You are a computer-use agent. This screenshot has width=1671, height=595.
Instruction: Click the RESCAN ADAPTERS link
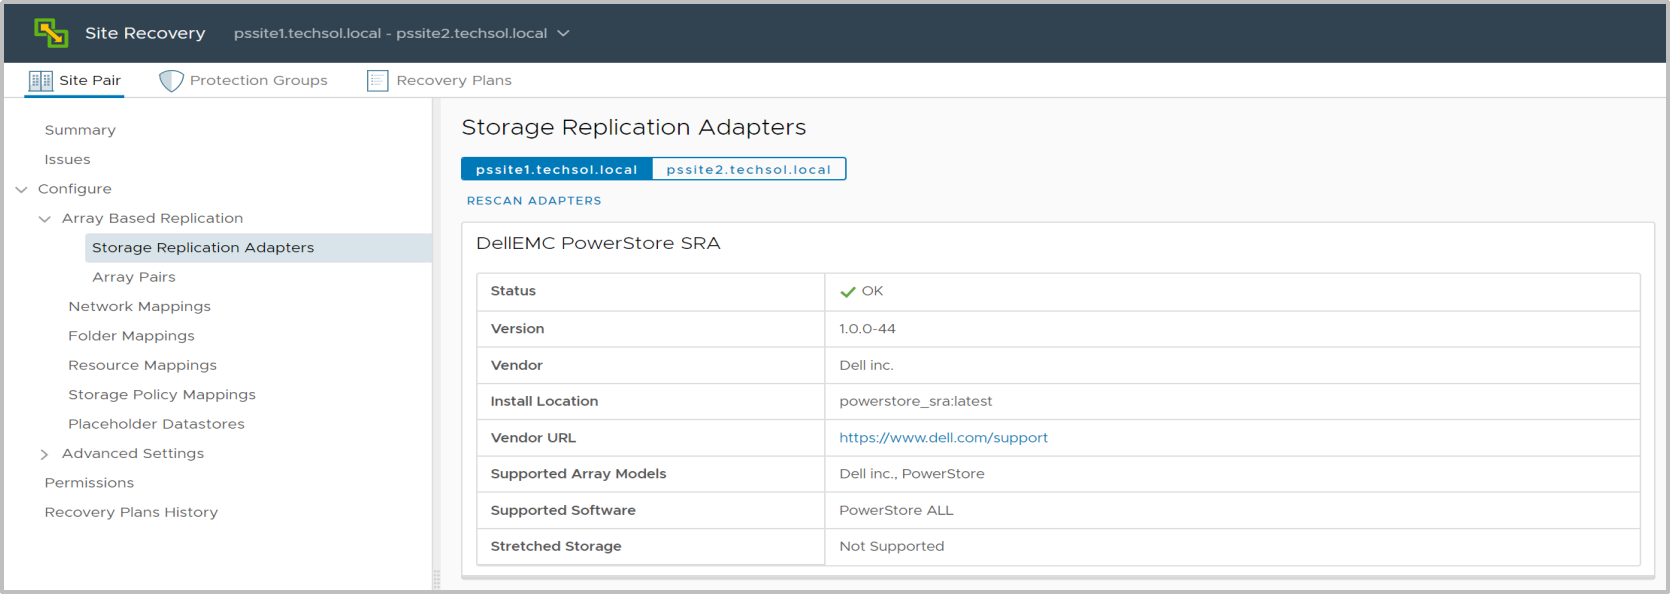coord(534,201)
